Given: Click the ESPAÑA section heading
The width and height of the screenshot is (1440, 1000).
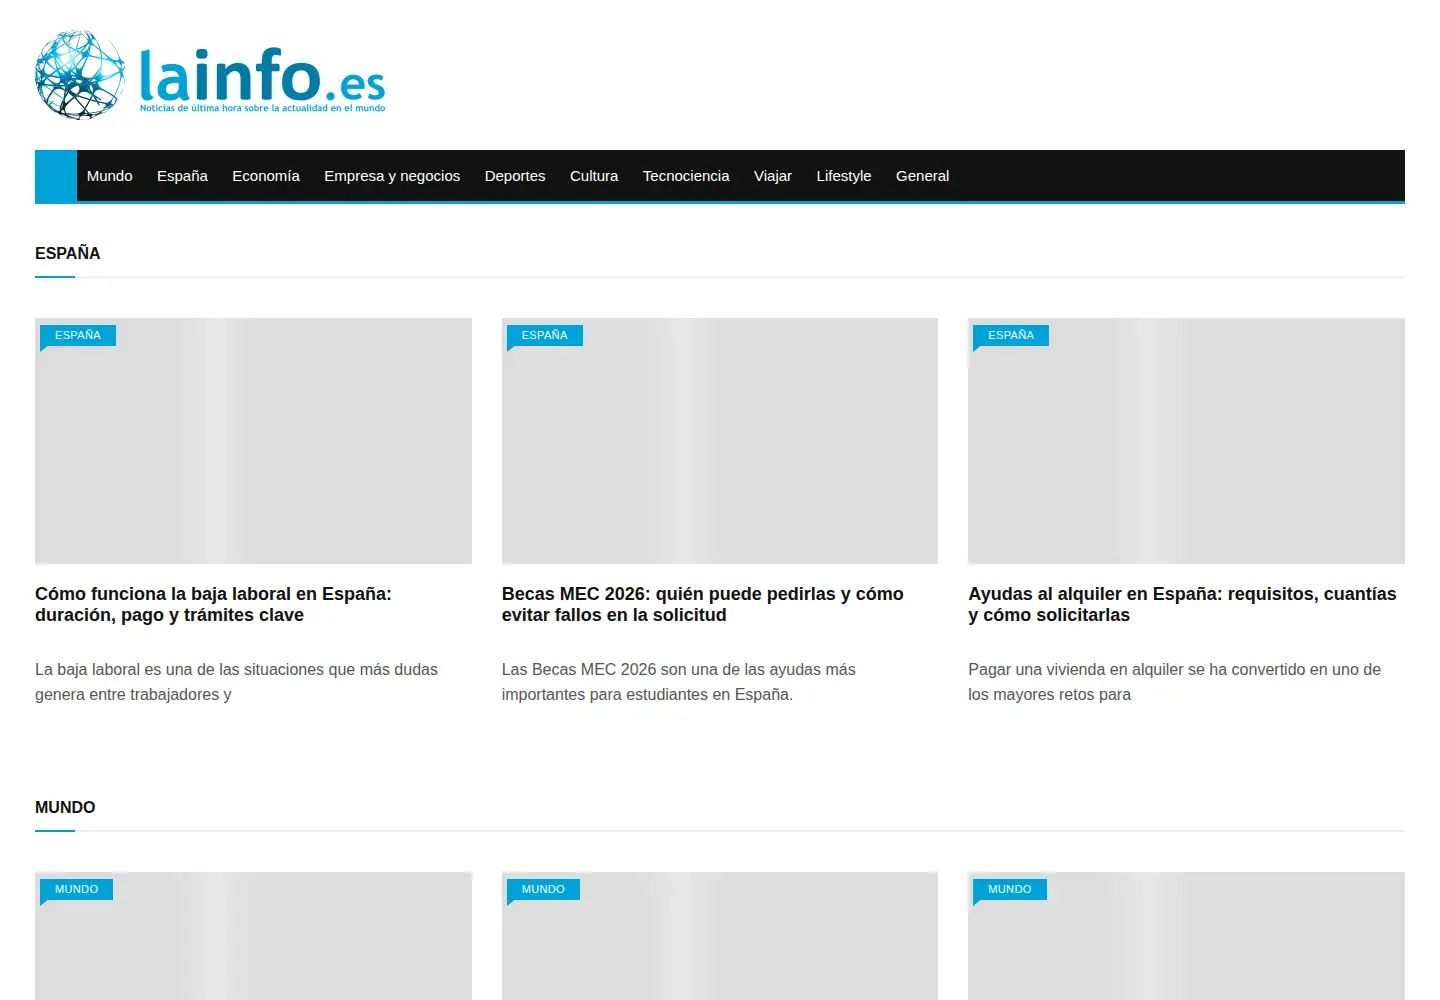Looking at the screenshot, I should (x=68, y=253).
